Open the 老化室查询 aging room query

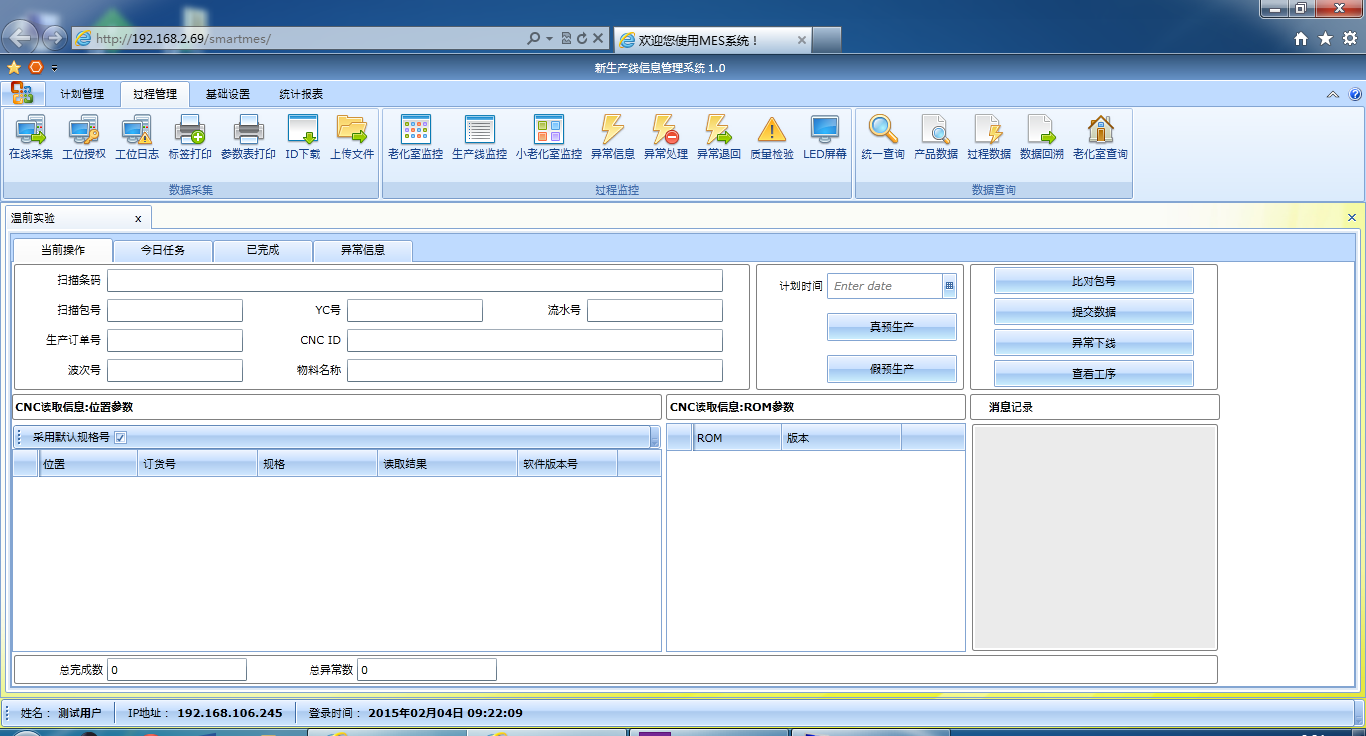coord(1100,137)
